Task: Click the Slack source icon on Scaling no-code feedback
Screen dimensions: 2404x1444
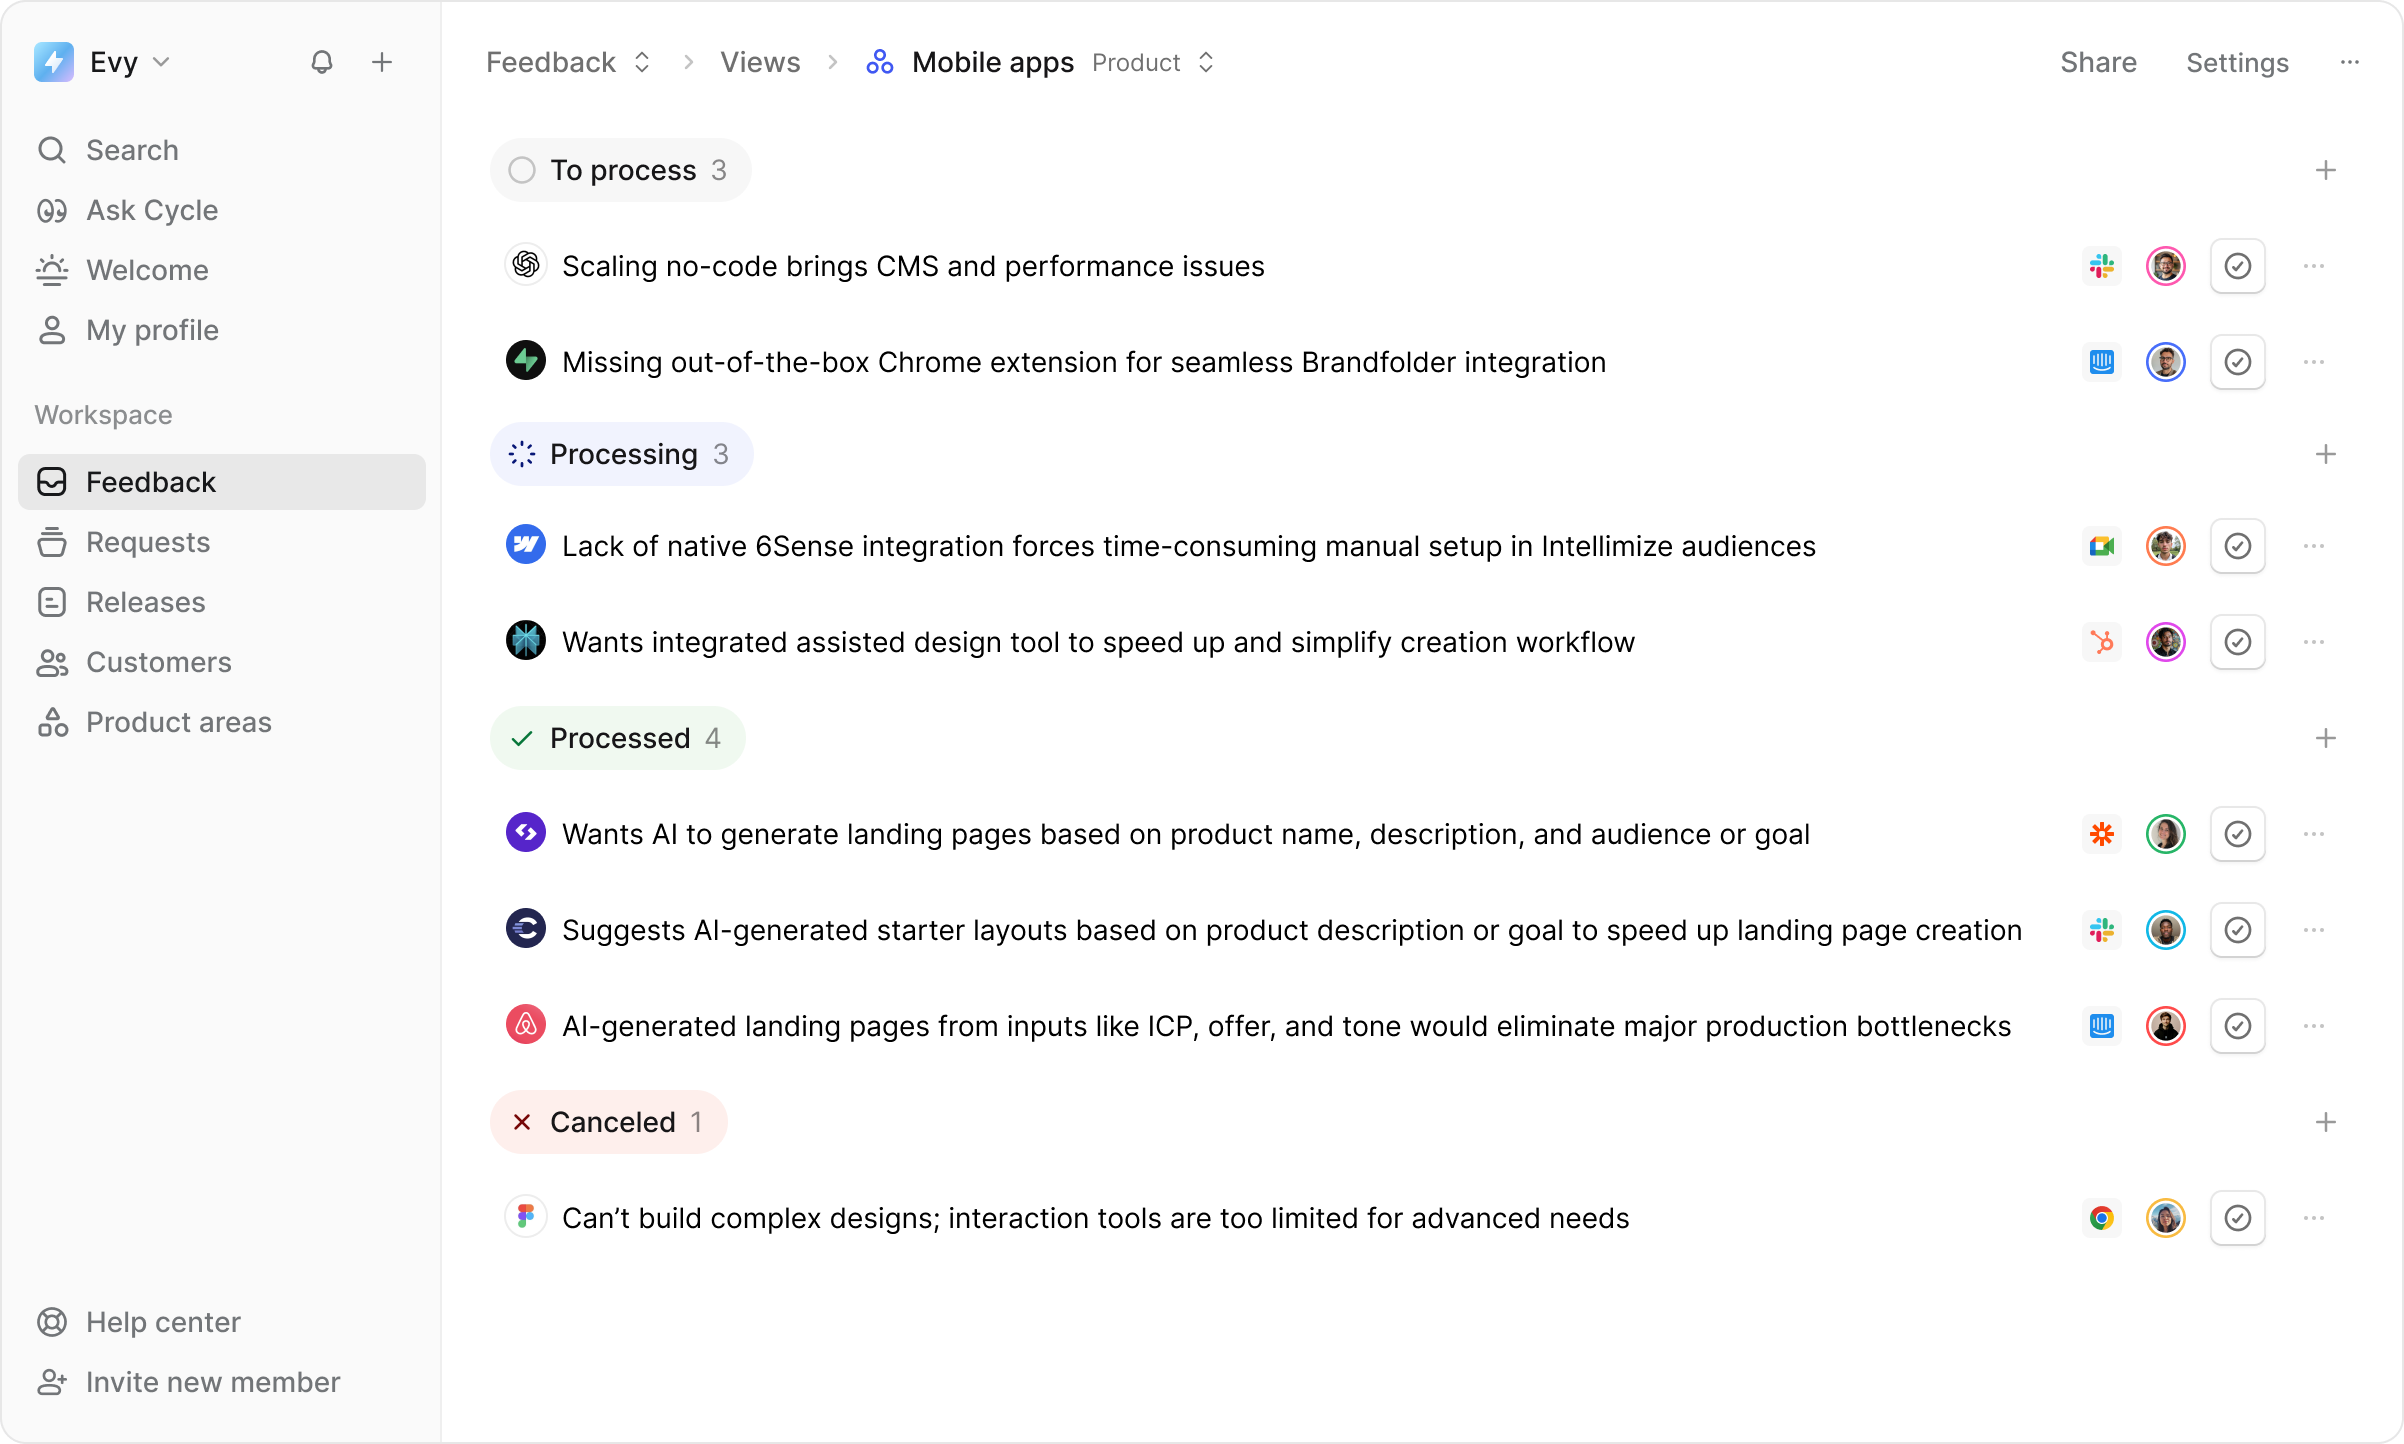Action: click(2102, 266)
